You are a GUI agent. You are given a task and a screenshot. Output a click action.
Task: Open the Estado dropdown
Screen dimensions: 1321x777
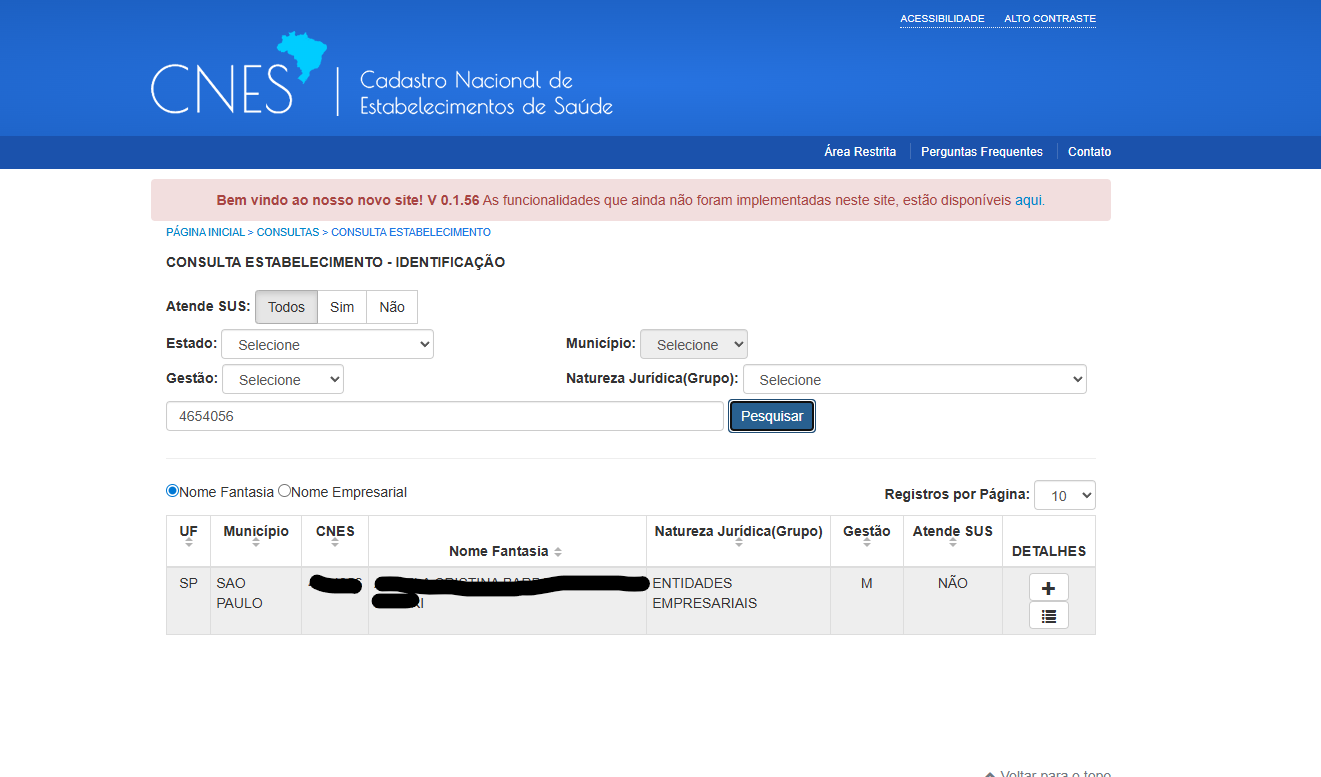(x=328, y=345)
